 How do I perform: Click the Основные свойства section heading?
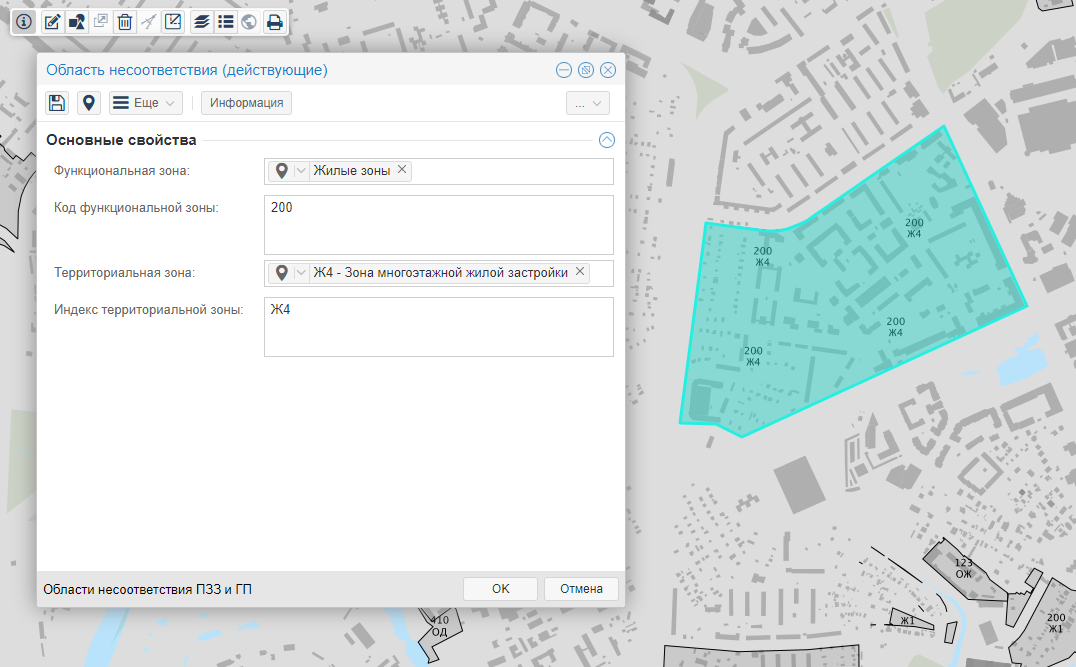121,140
